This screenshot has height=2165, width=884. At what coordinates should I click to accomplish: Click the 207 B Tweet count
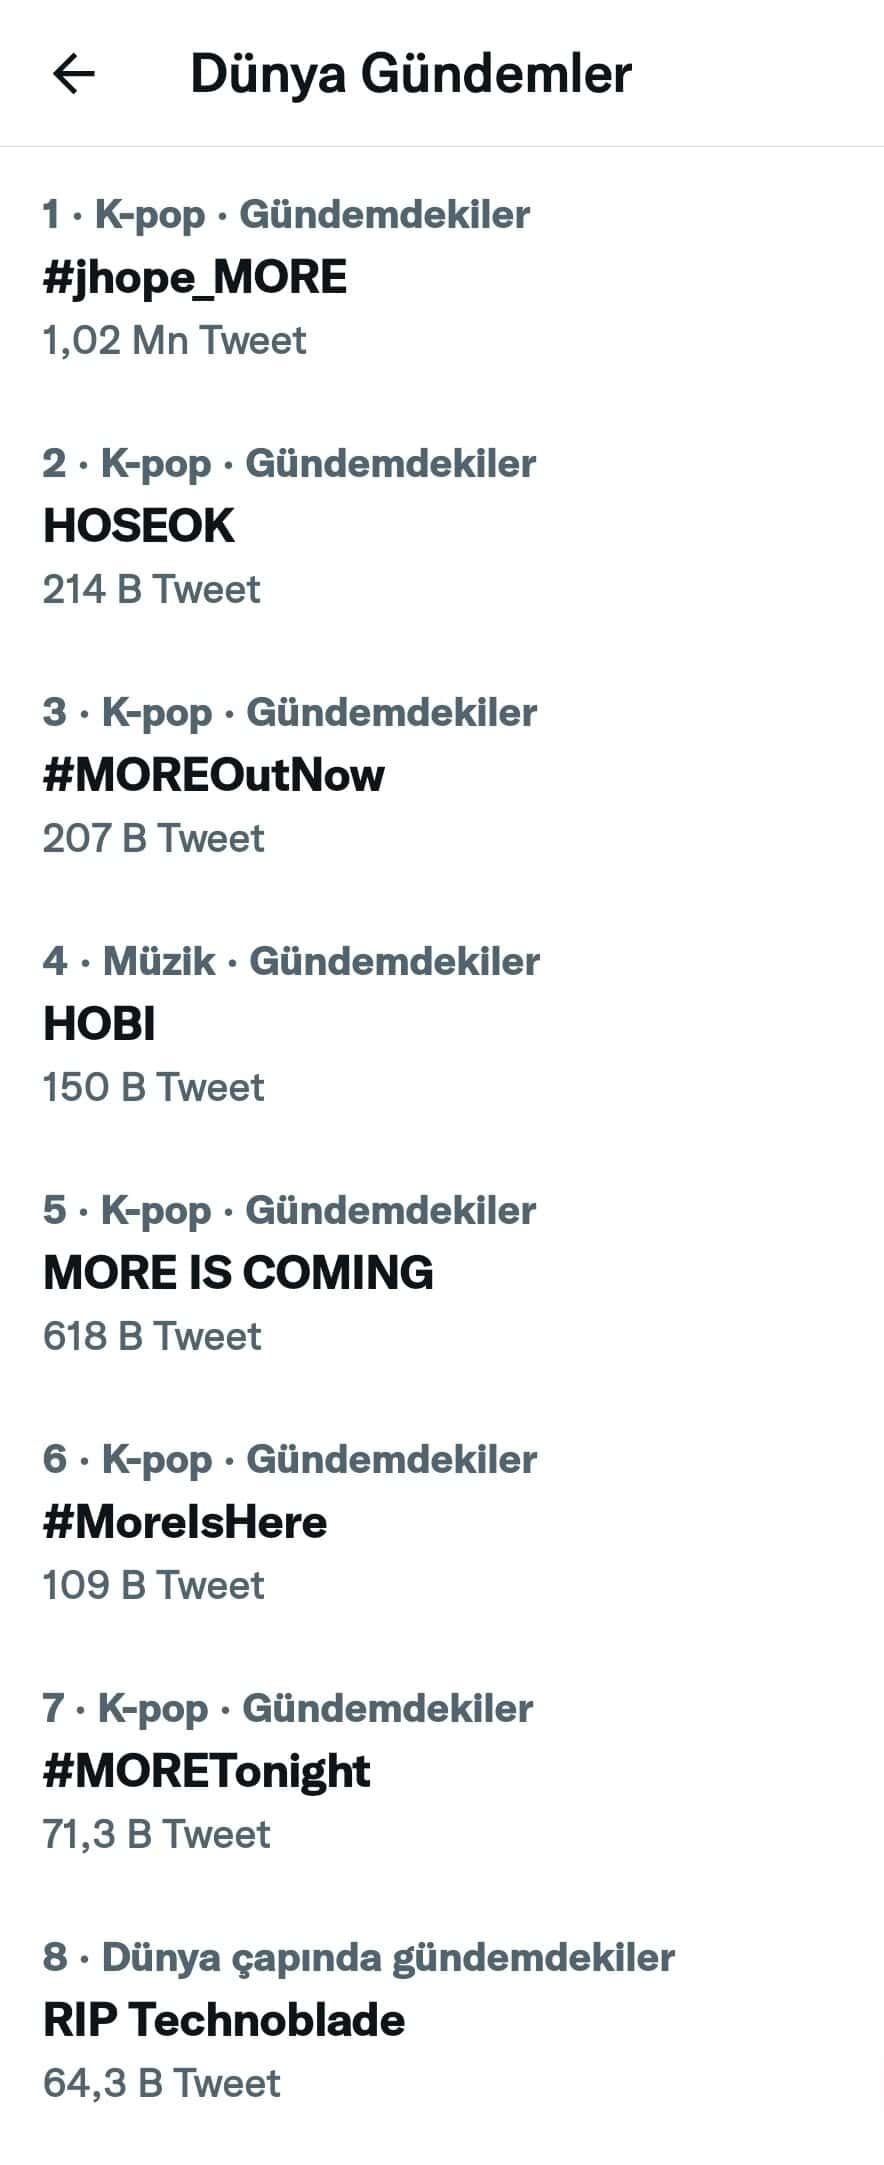click(153, 839)
